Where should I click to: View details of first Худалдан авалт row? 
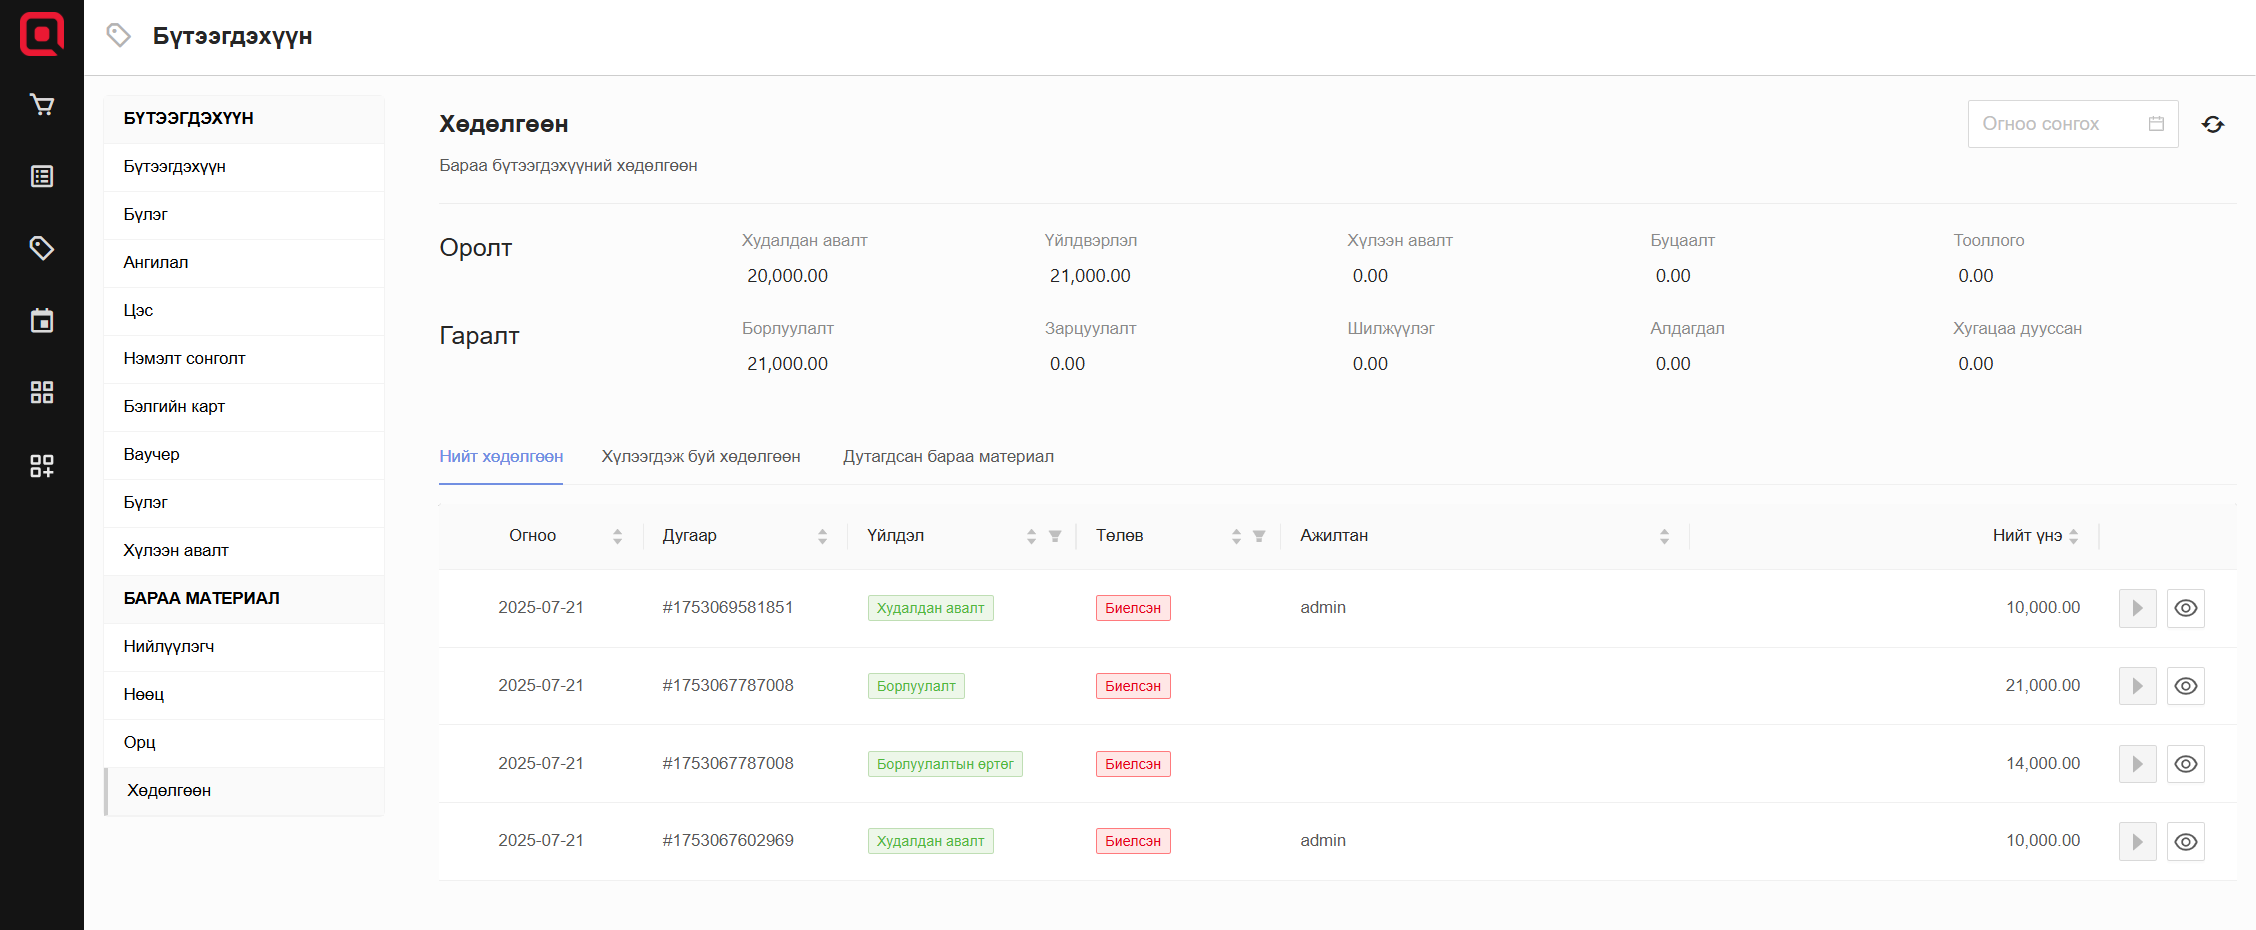pyautogui.click(x=2185, y=608)
